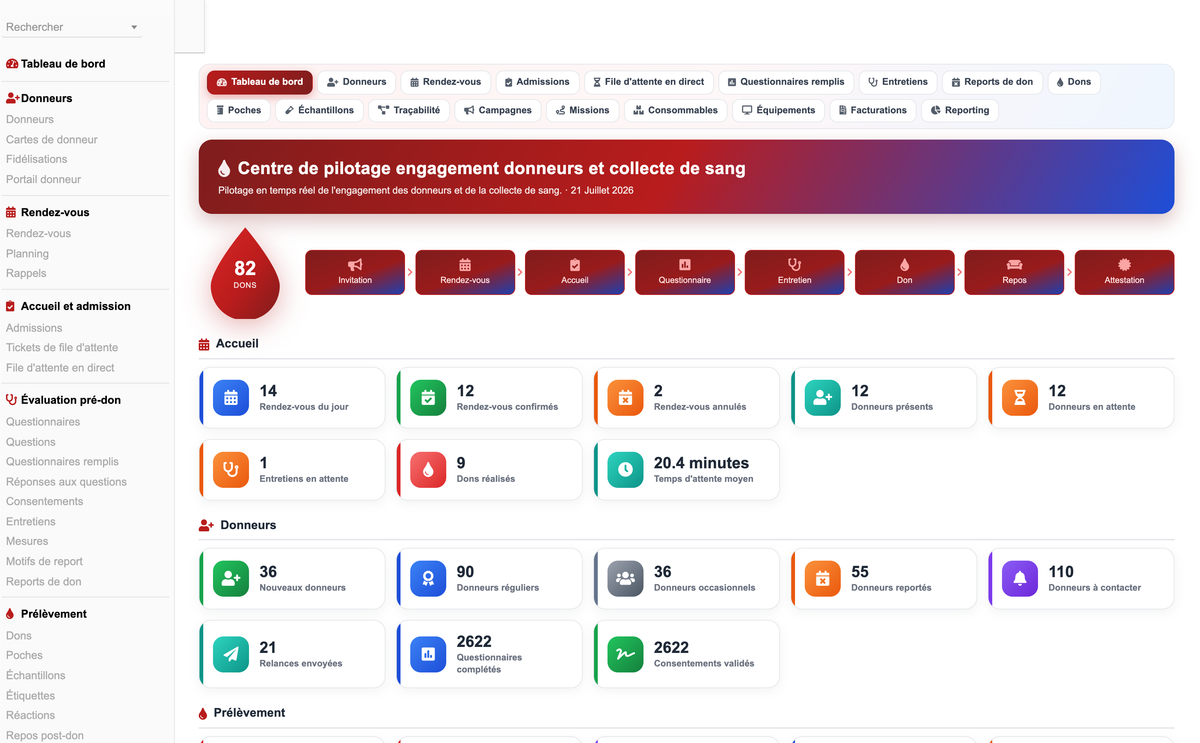Open the Consommables tab
The image size is (1200, 743).
coord(676,110)
